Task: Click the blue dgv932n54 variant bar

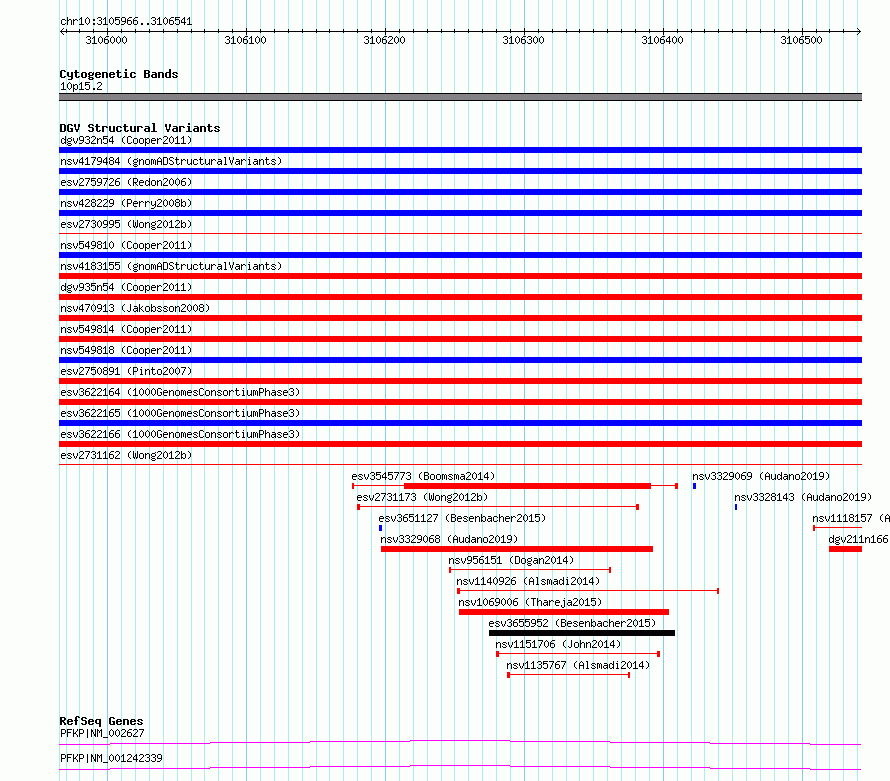Action: pyautogui.click(x=460, y=150)
